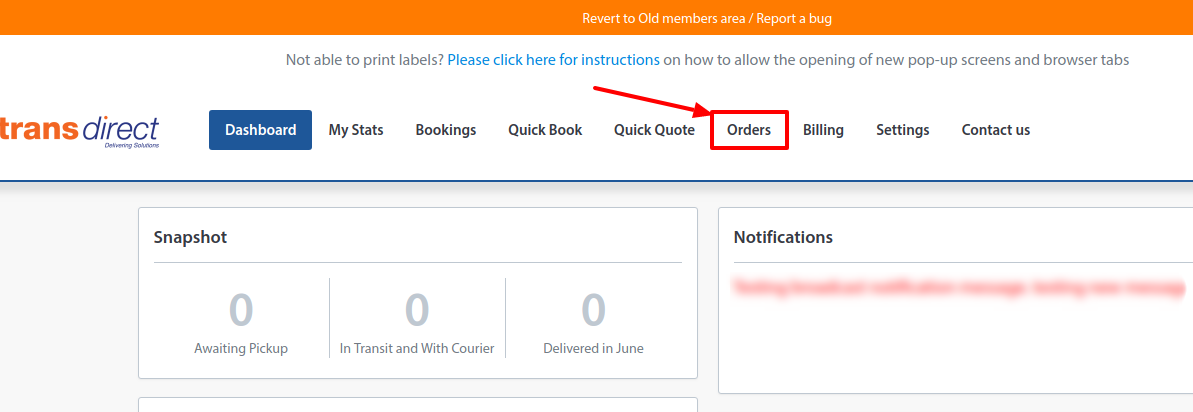Click the 'Not able to print labels?' text
The image size is (1193, 412).
(365, 60)
